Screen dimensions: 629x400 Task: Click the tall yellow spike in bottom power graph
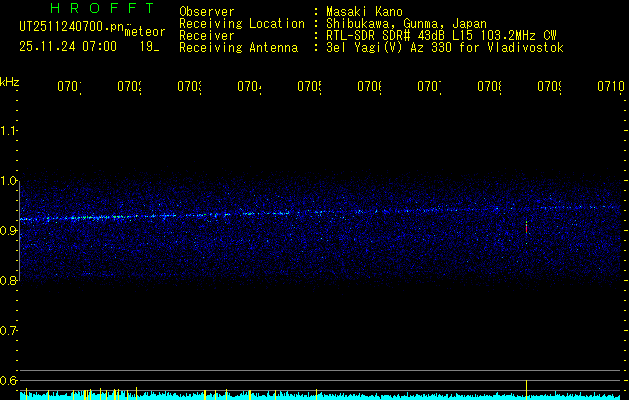(x=526, y=388)
